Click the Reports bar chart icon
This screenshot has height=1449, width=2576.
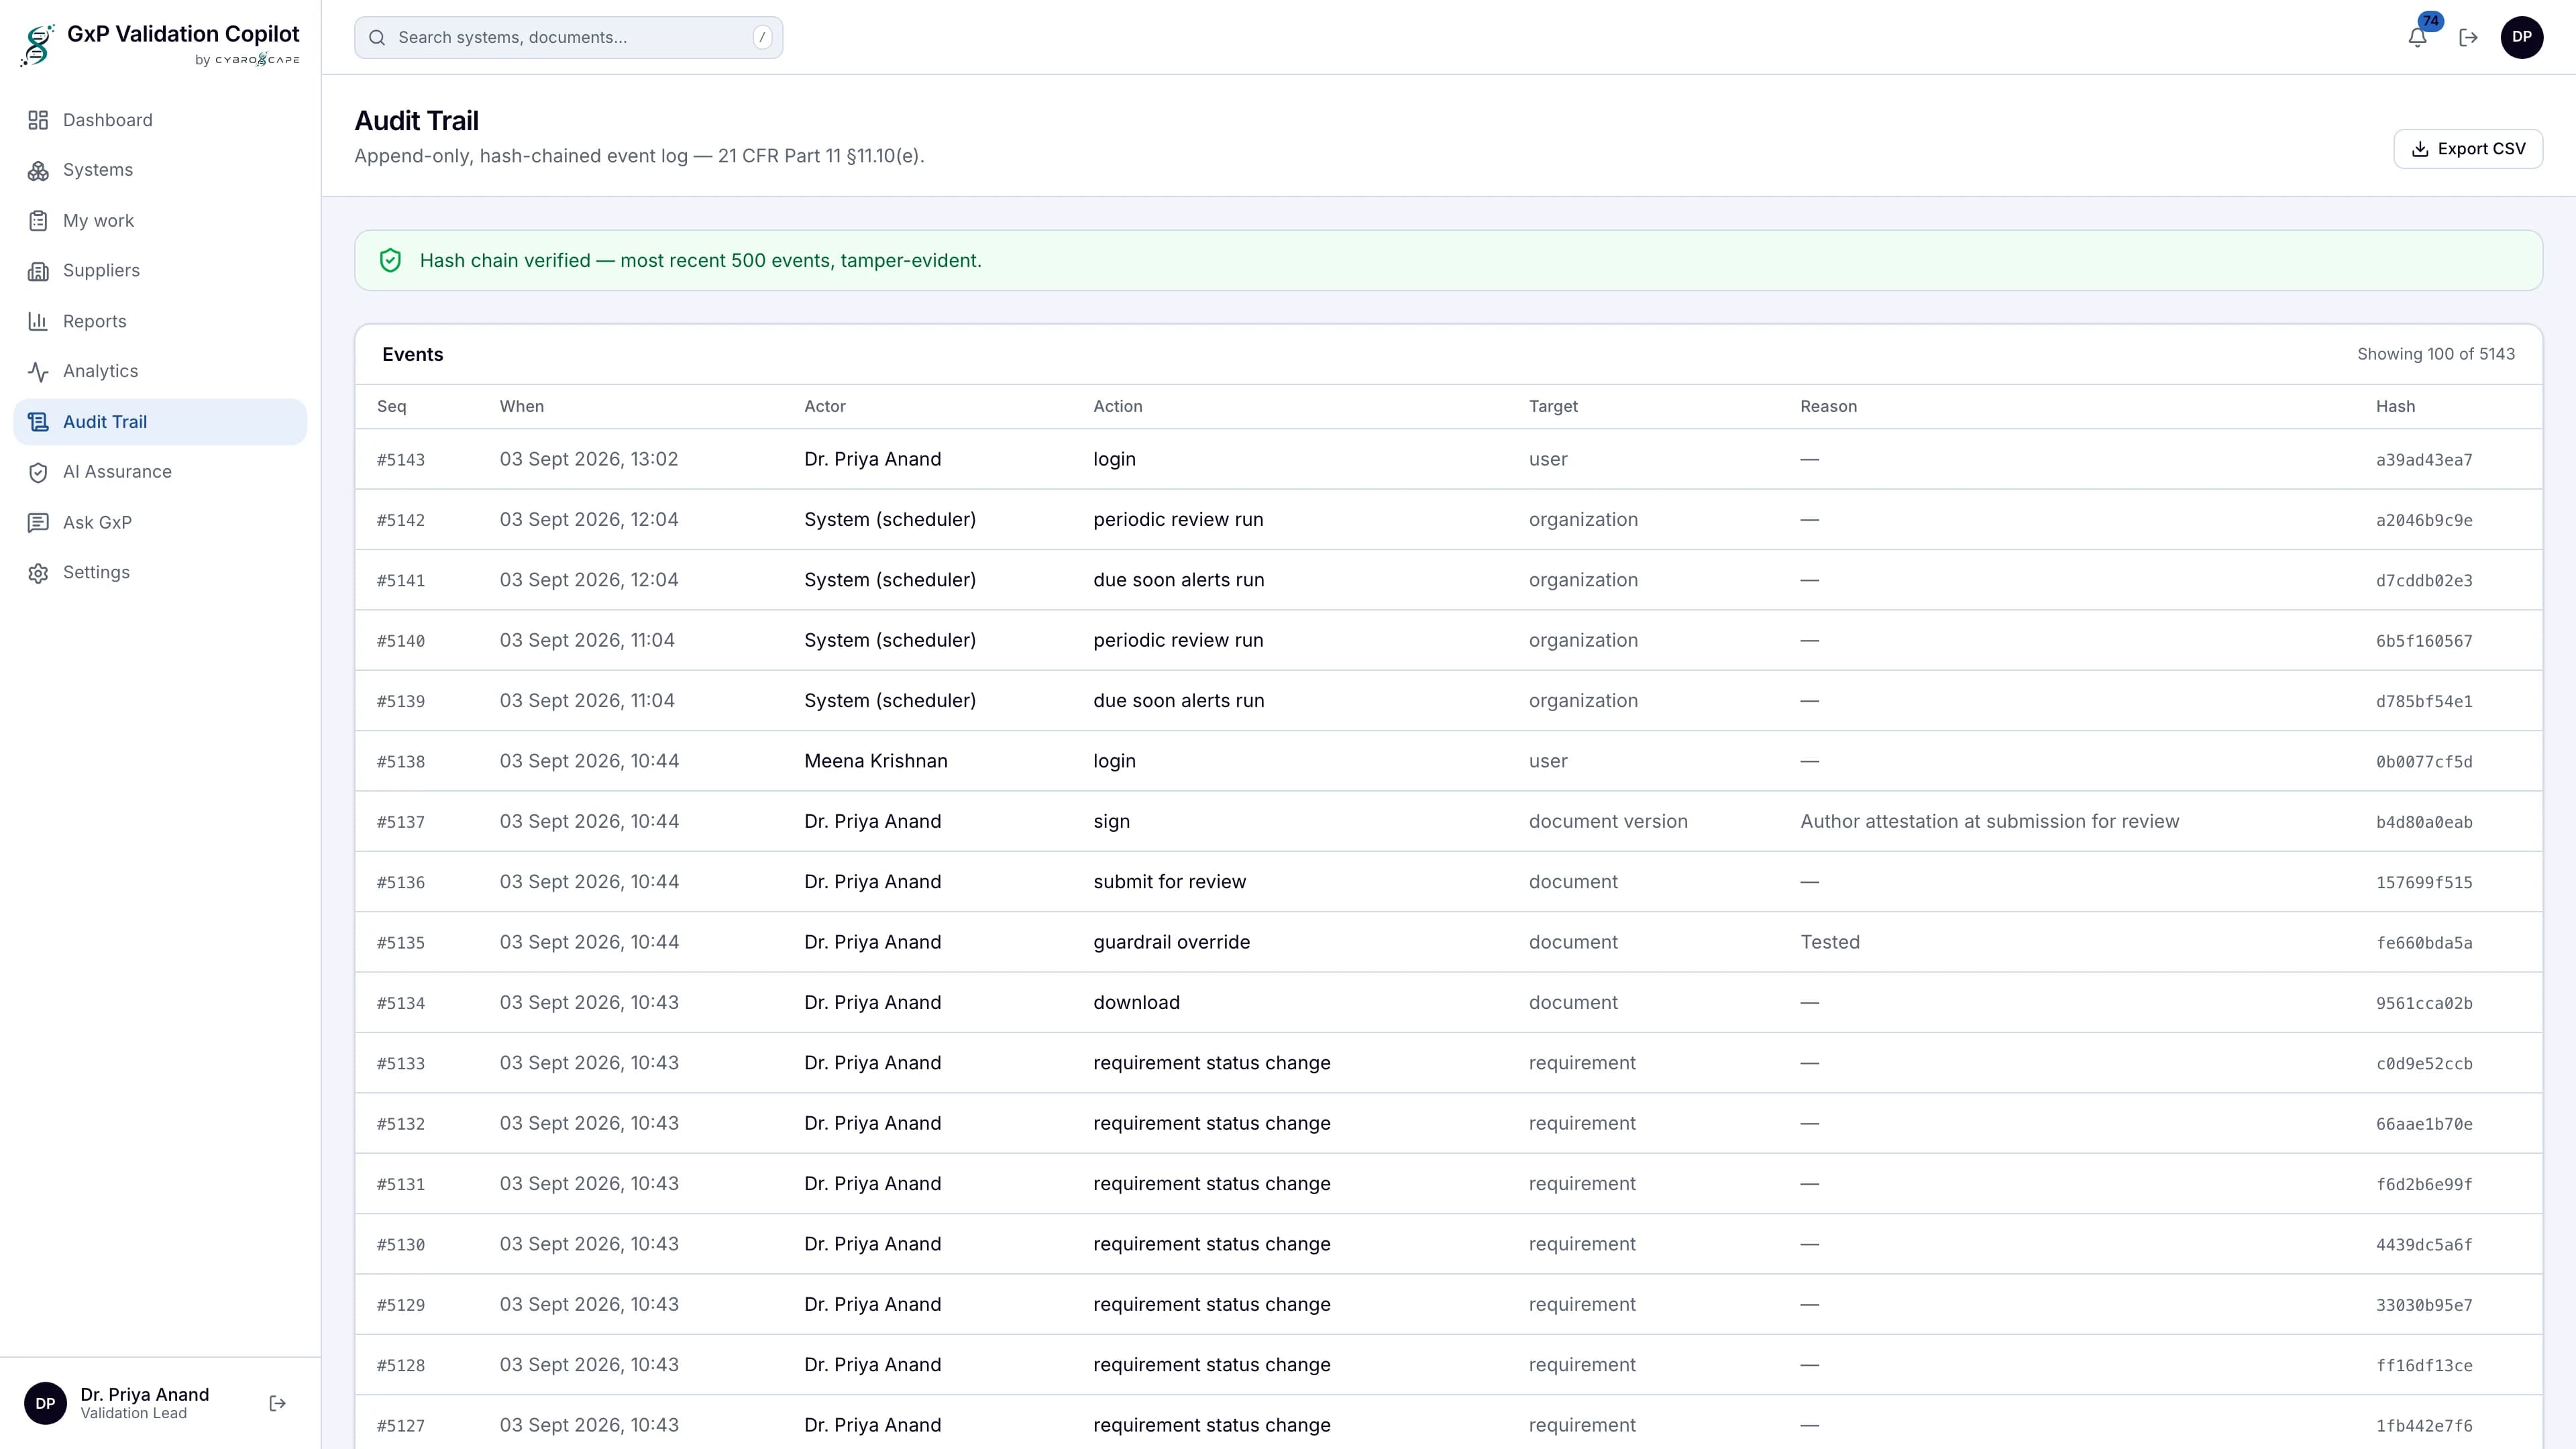[38, 321]
